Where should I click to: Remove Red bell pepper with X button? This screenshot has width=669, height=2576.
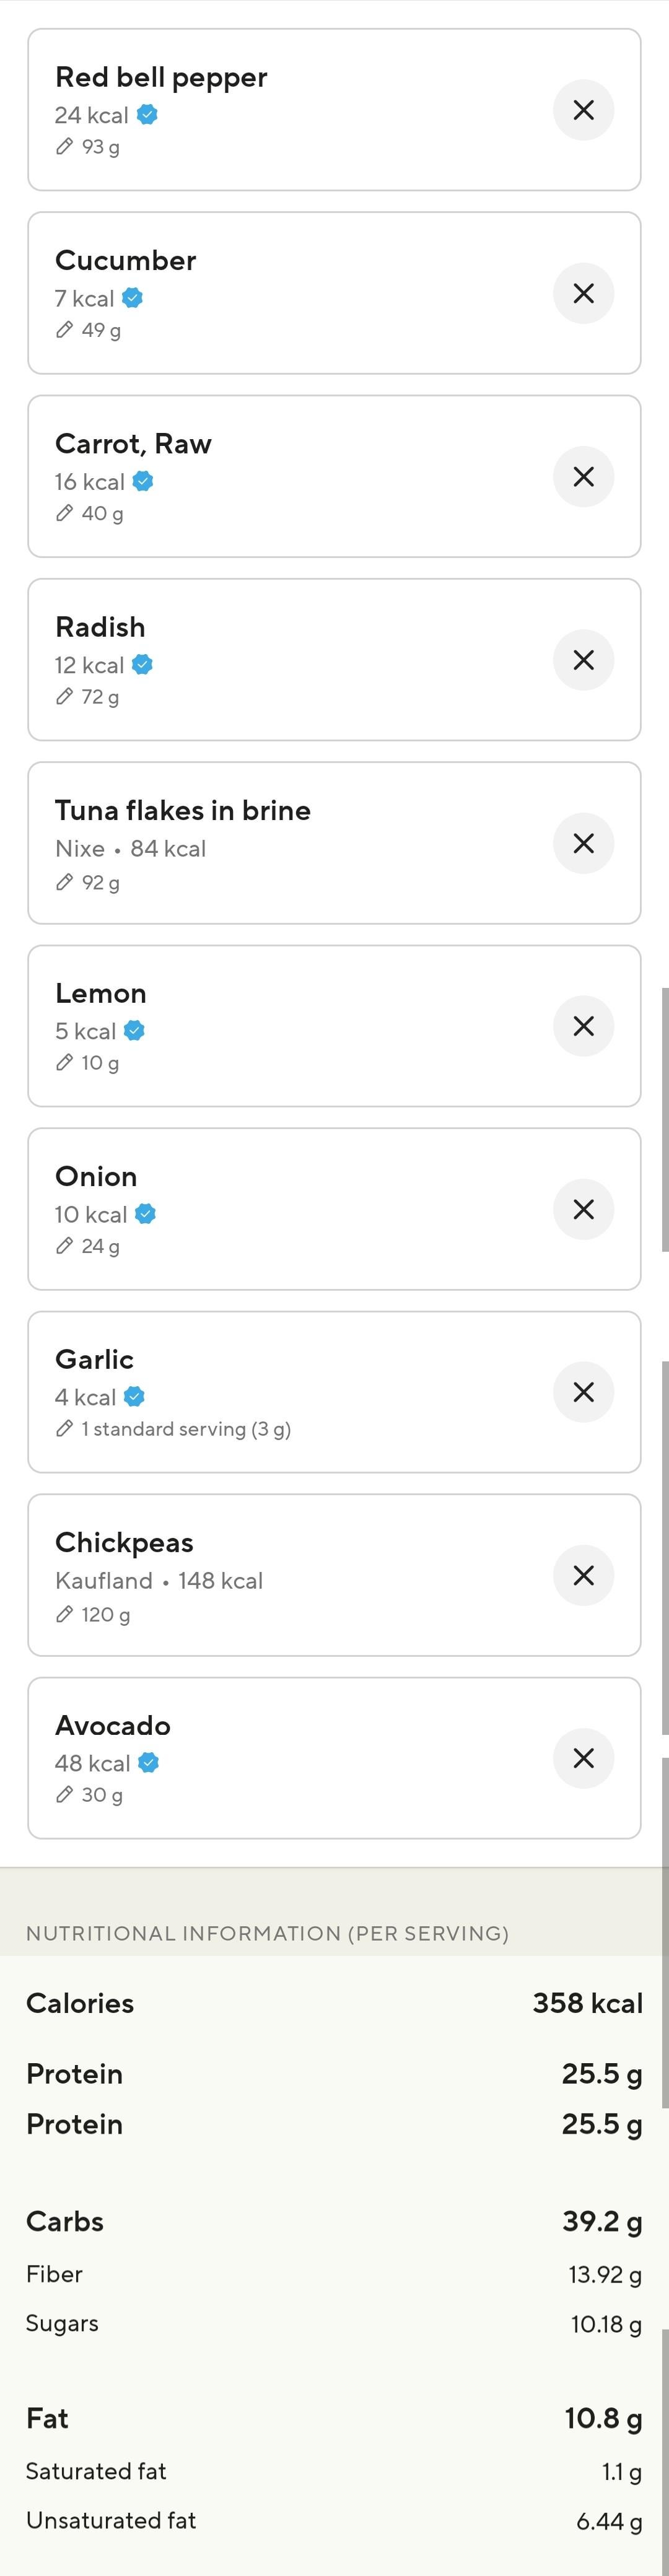click(583, 110)
